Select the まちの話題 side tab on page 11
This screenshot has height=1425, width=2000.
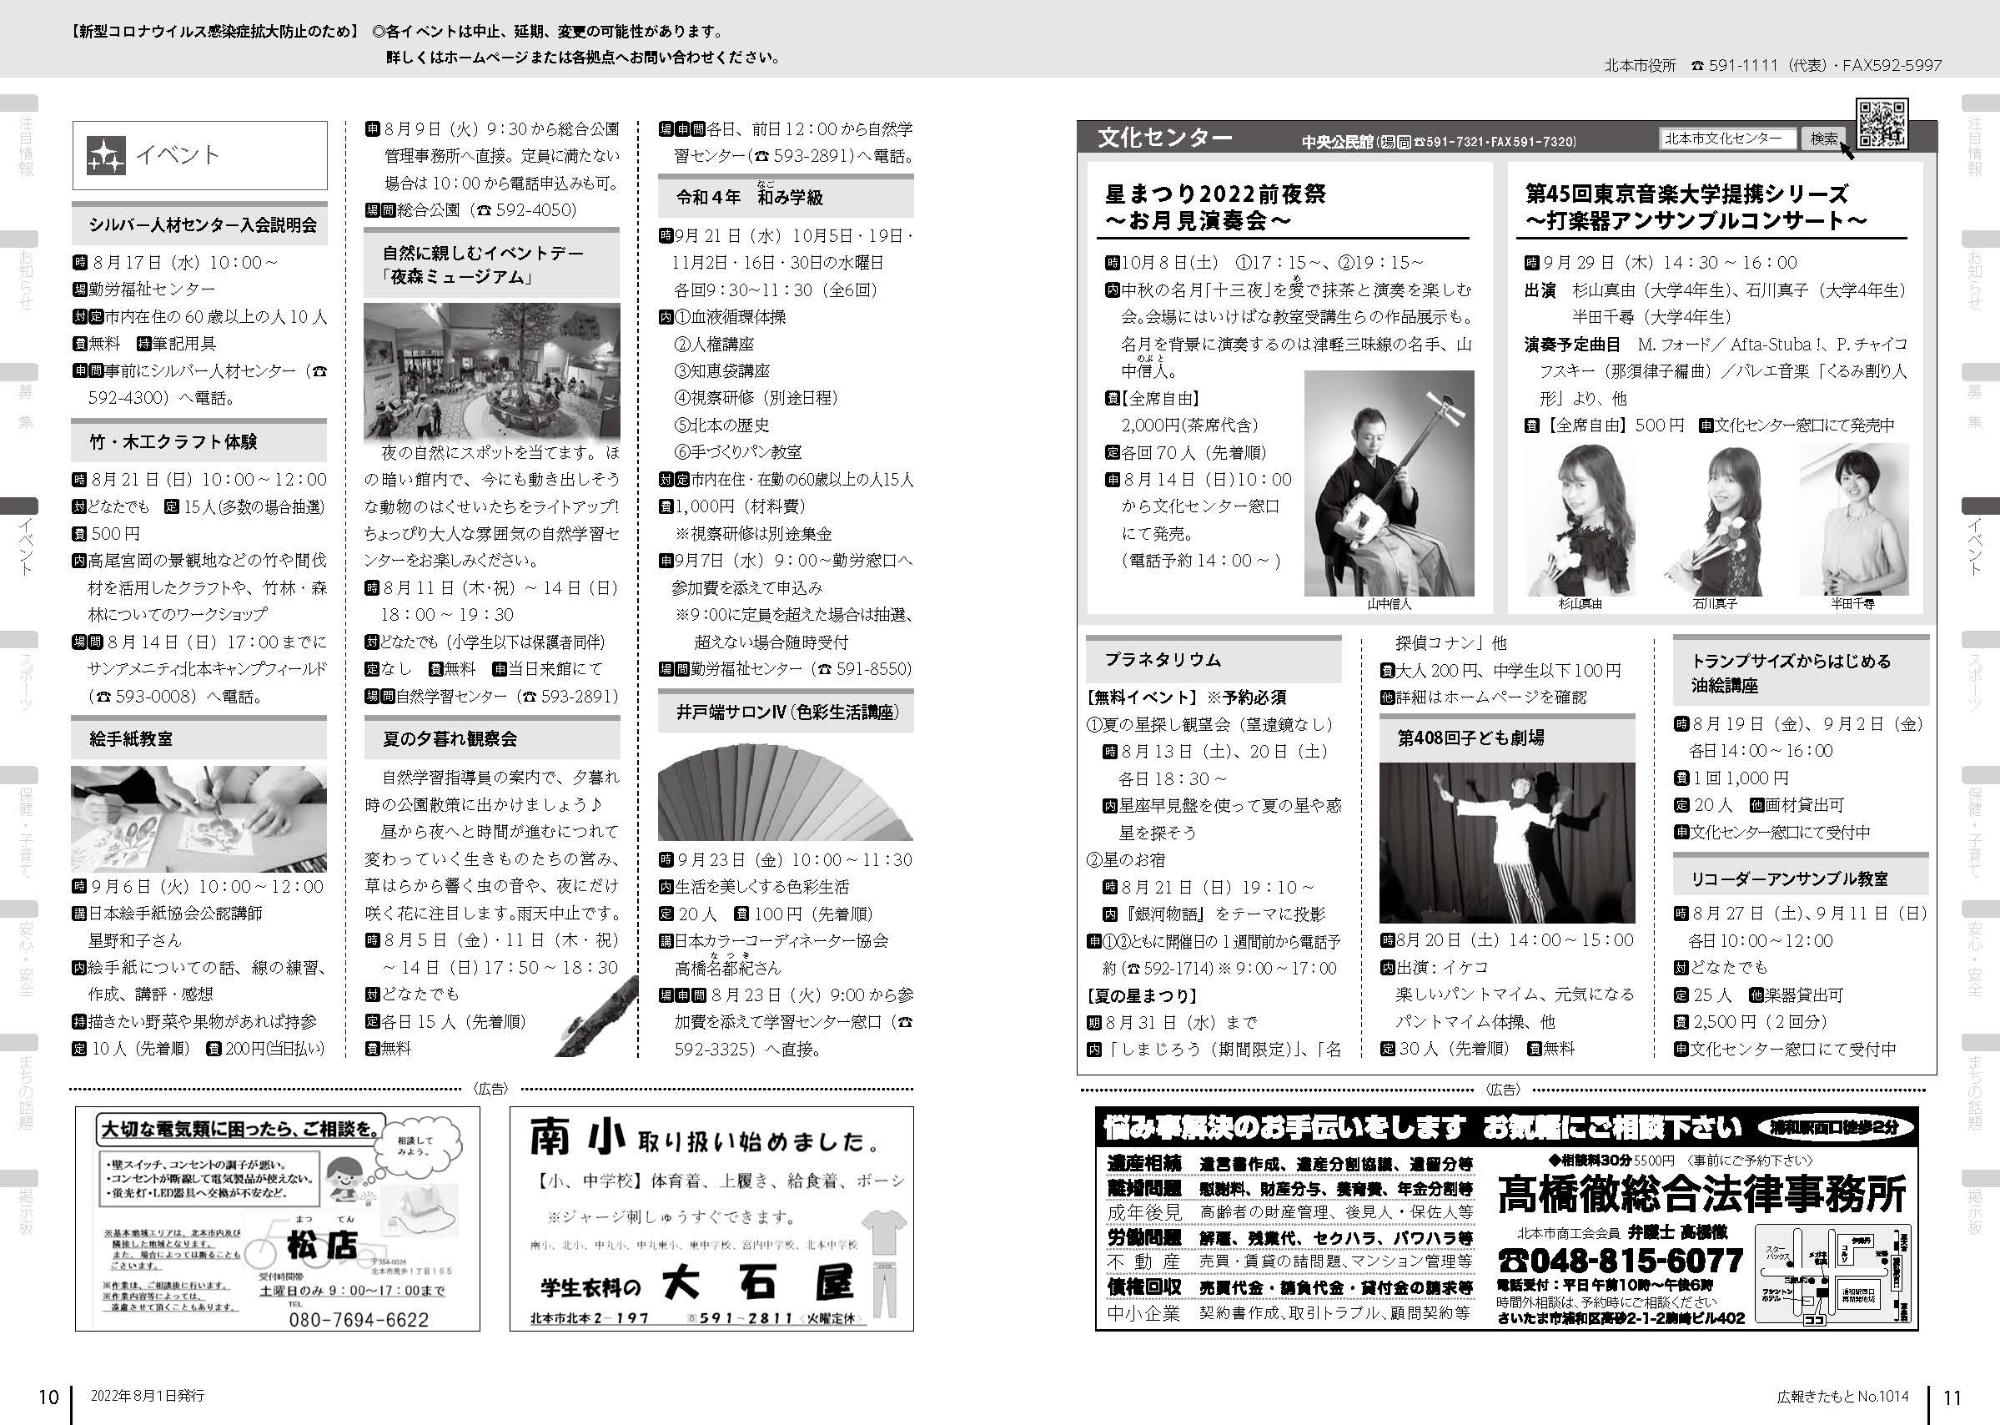(x=1981, y=1085)
